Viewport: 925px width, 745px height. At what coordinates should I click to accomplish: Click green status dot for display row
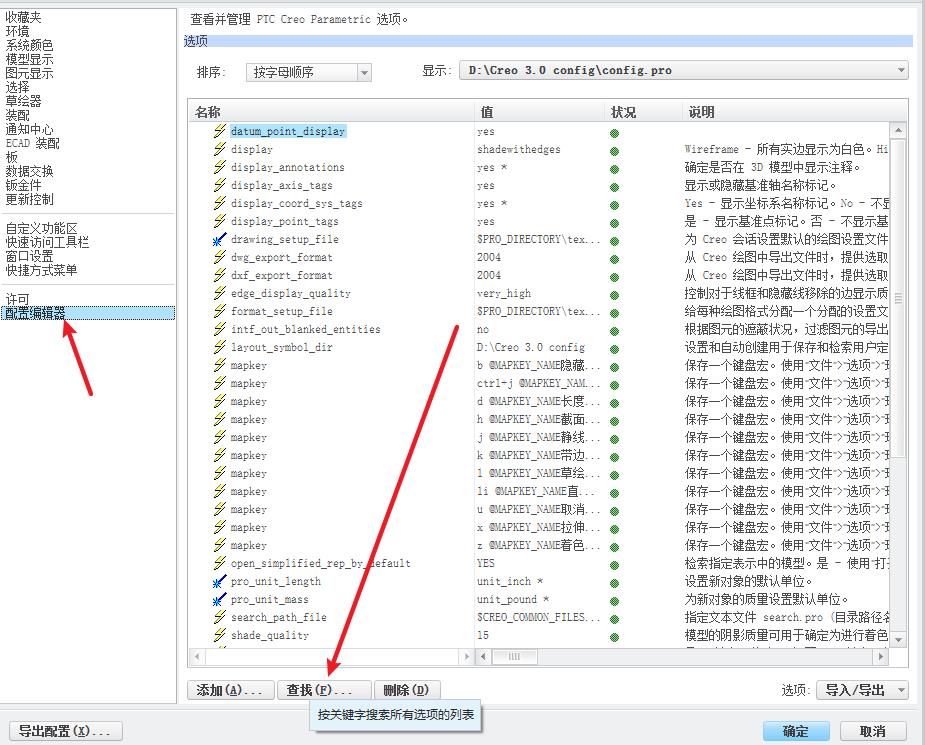click(x=614, y=152)
